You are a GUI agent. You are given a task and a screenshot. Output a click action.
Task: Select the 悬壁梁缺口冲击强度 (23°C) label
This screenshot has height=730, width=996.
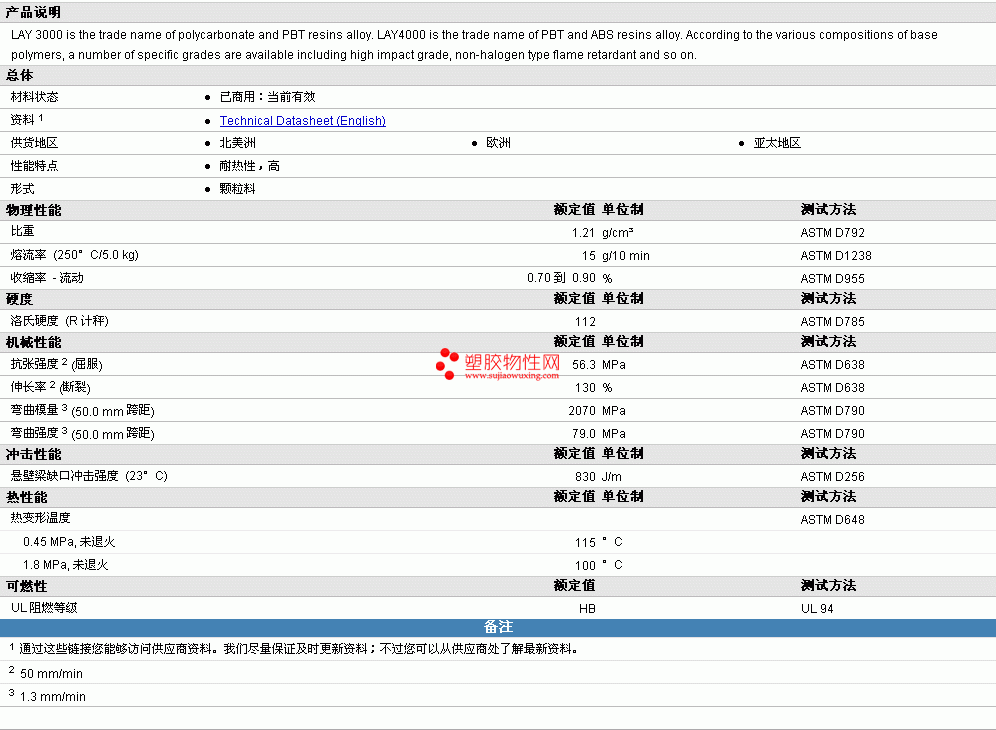coord(89,476)
